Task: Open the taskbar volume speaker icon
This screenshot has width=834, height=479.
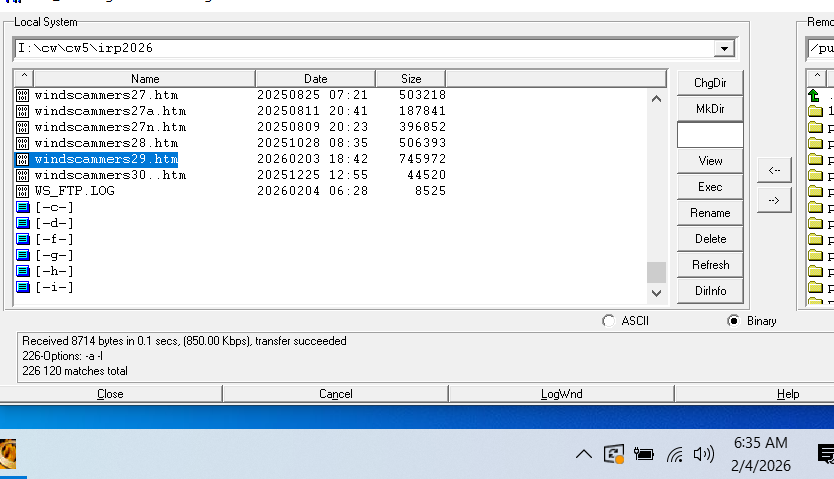Action: pos(704,454)
